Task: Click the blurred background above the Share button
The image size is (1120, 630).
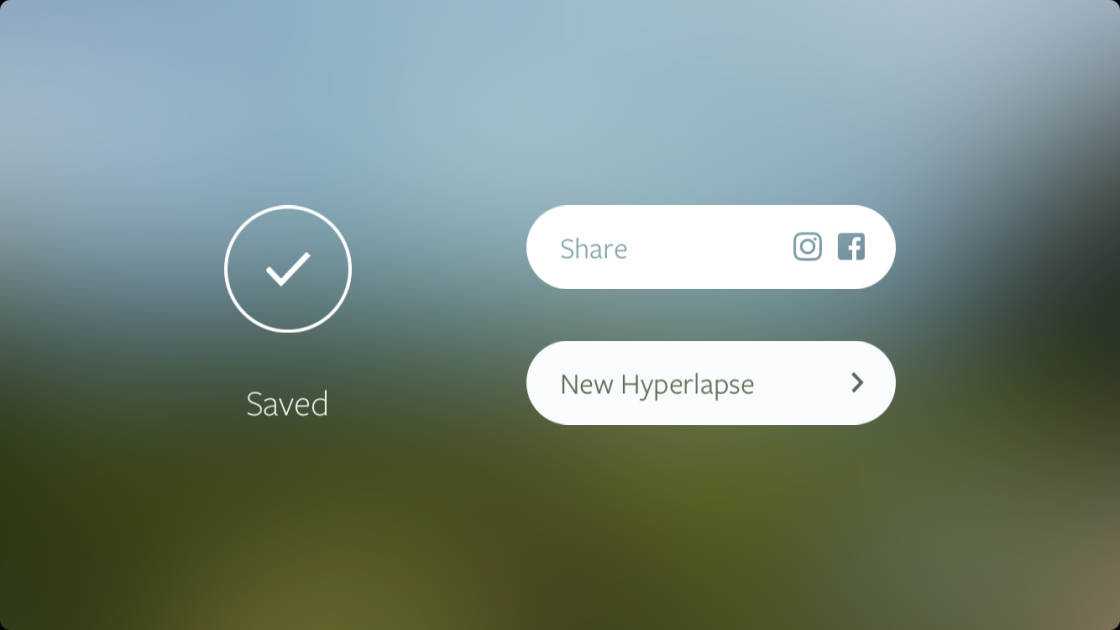Action: click(x=711, y=107)
